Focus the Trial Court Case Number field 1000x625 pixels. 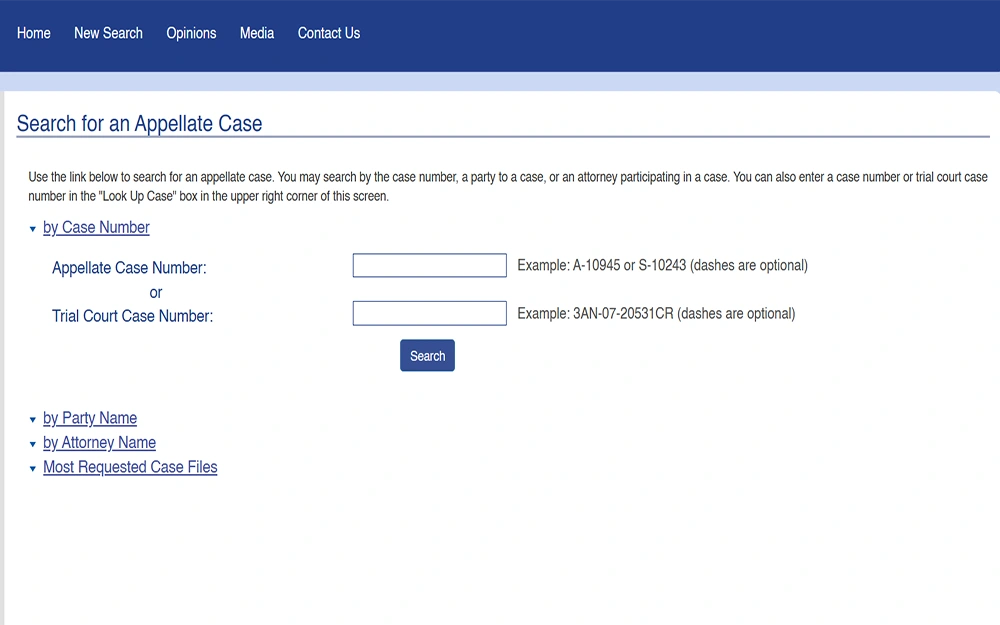430,313
